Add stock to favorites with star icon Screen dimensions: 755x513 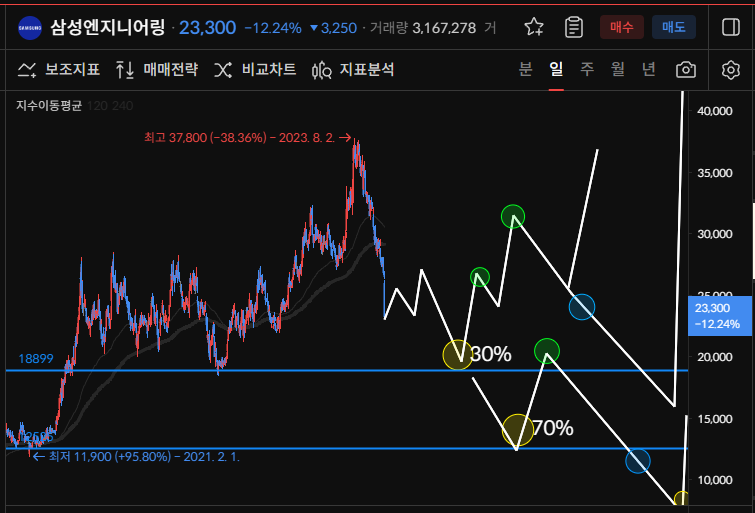(534, 27)
